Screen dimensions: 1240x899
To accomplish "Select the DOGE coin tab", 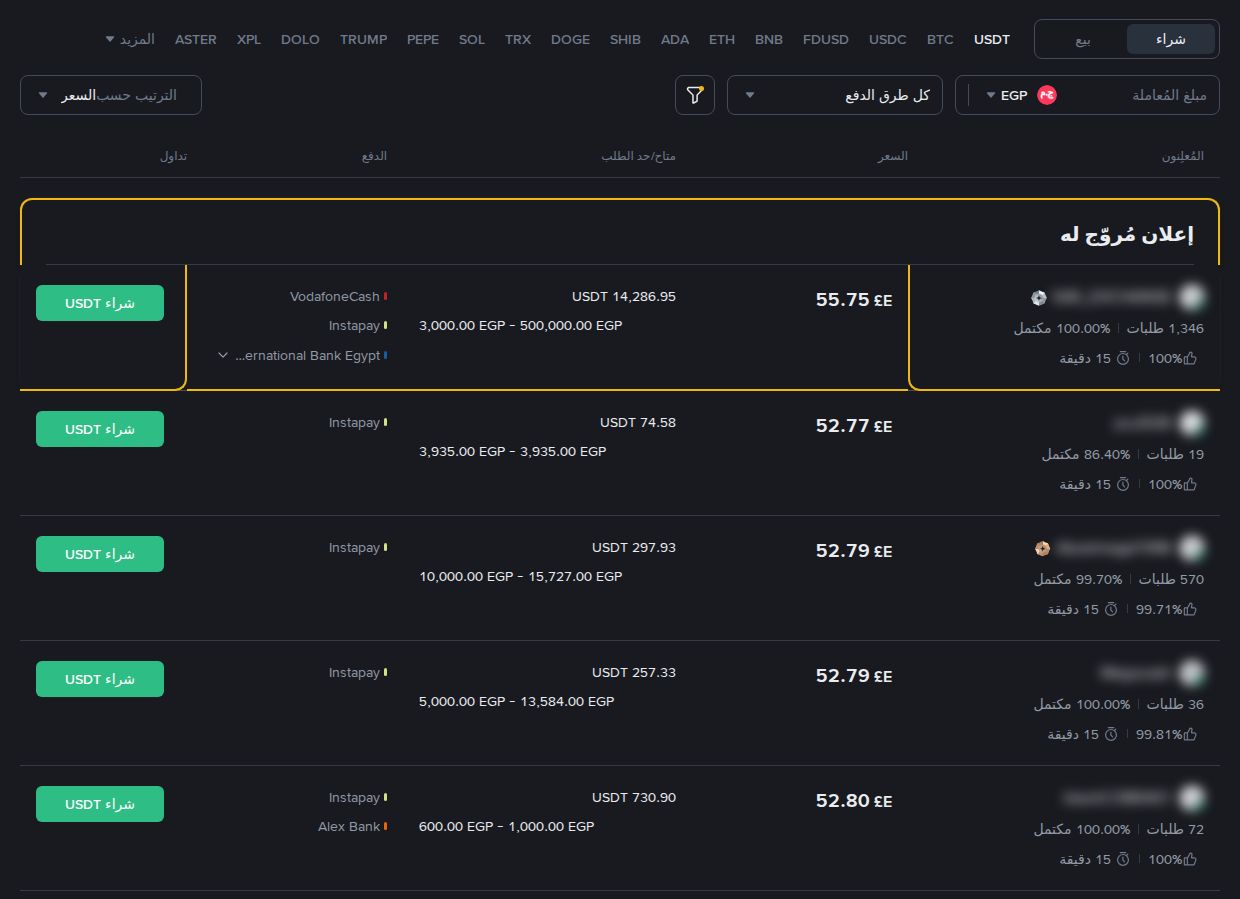I will click(x=570, y=40).
